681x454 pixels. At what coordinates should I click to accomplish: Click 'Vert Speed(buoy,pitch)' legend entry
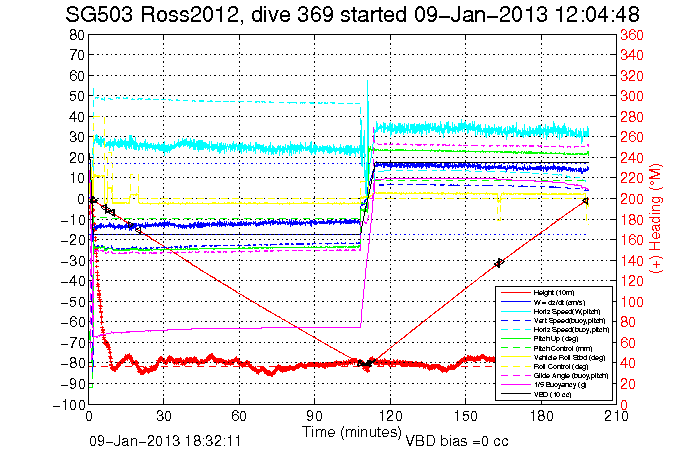click(x=569, y=321)
